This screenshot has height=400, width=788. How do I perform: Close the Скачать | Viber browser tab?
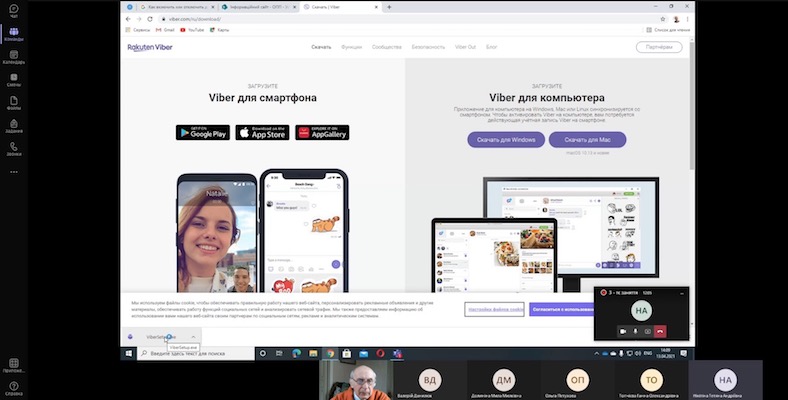375,7
